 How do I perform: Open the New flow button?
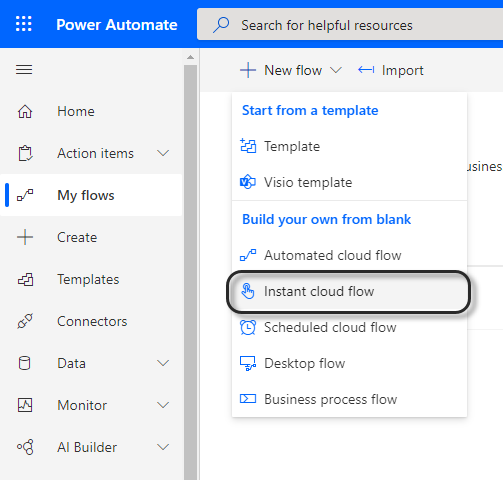click(x=291, y=70)
